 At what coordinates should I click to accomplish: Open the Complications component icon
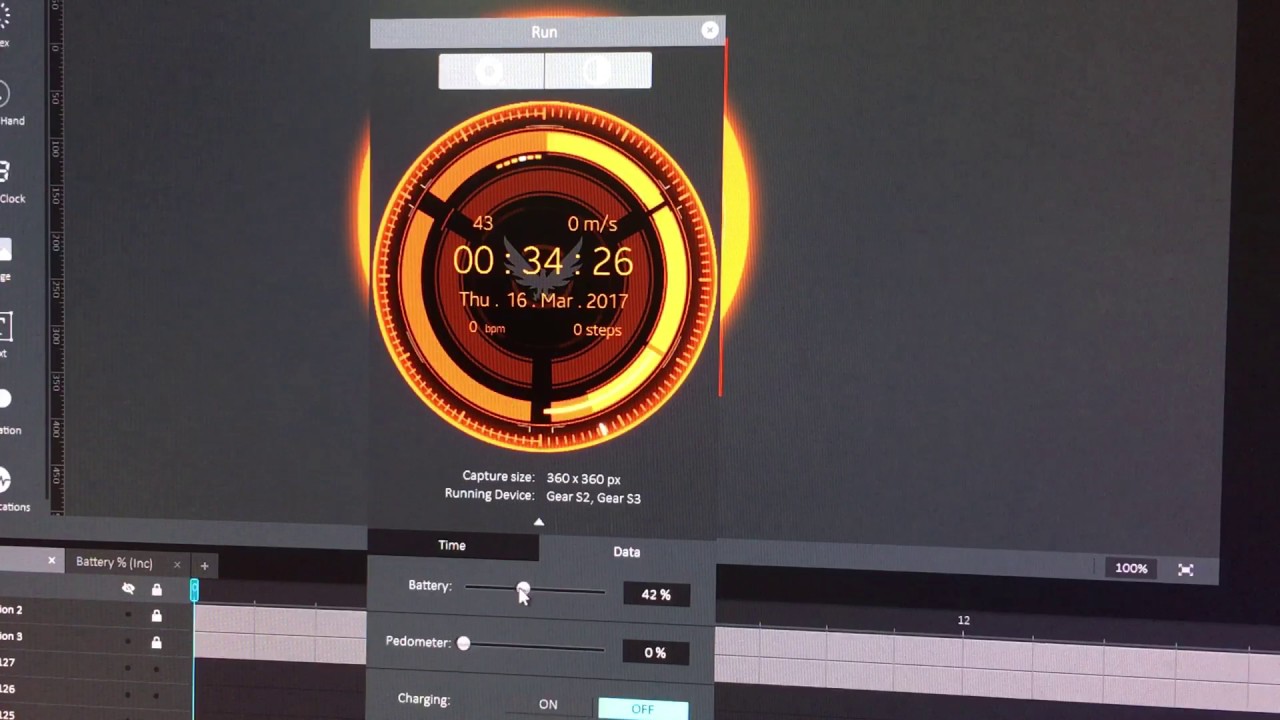point(4,480)
